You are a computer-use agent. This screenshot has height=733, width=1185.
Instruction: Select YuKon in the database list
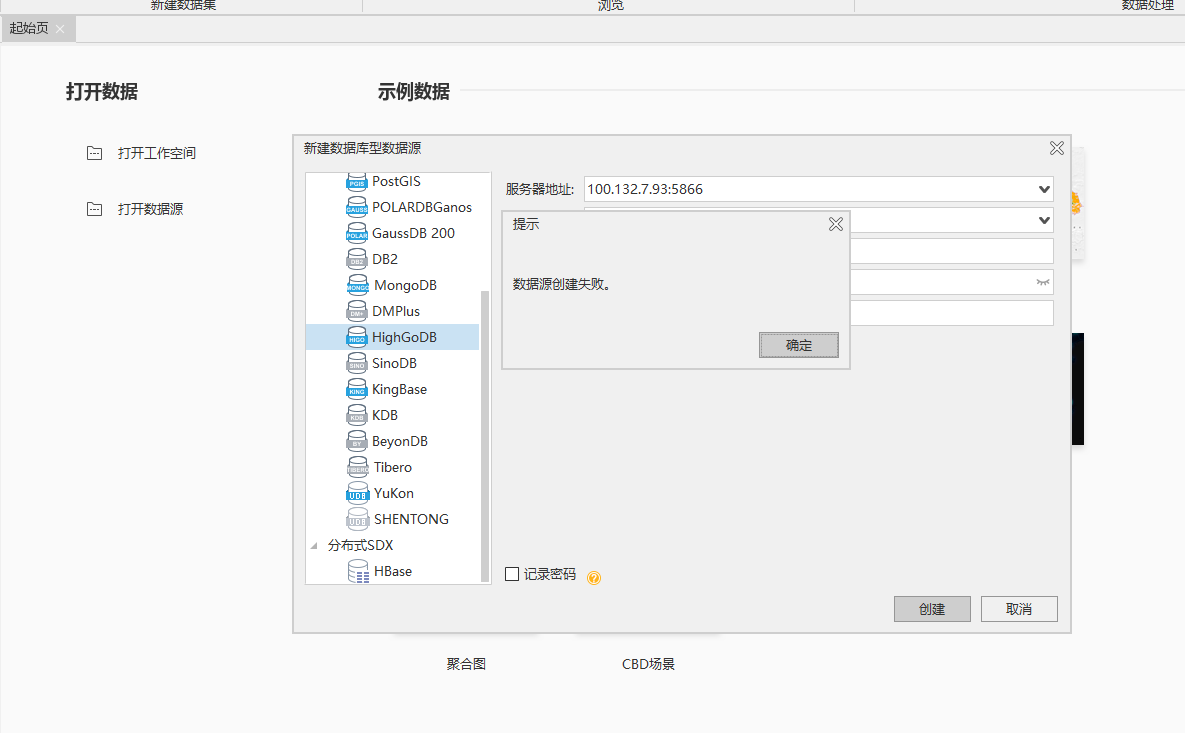click(x=394, y=493)
